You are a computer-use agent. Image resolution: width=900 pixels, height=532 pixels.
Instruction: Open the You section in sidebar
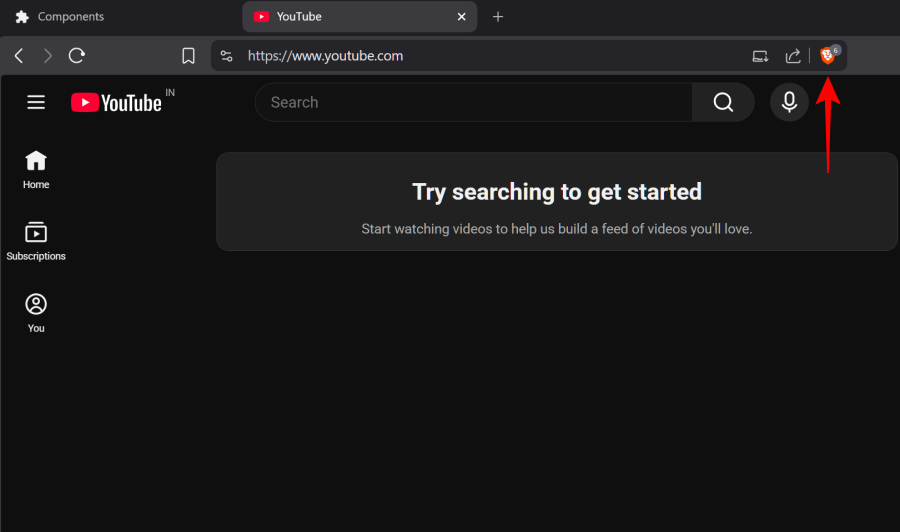coord(36,313)
